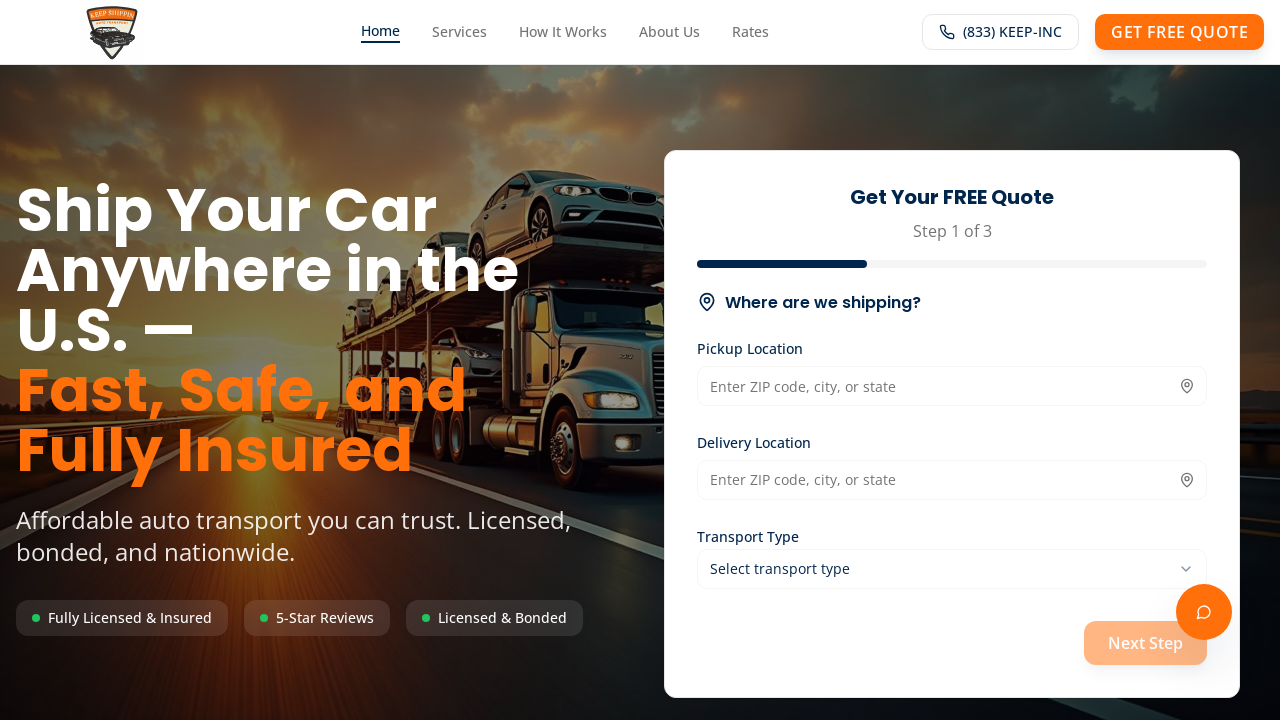
Task: Click the Next Step button
Action: (1145, 643)
